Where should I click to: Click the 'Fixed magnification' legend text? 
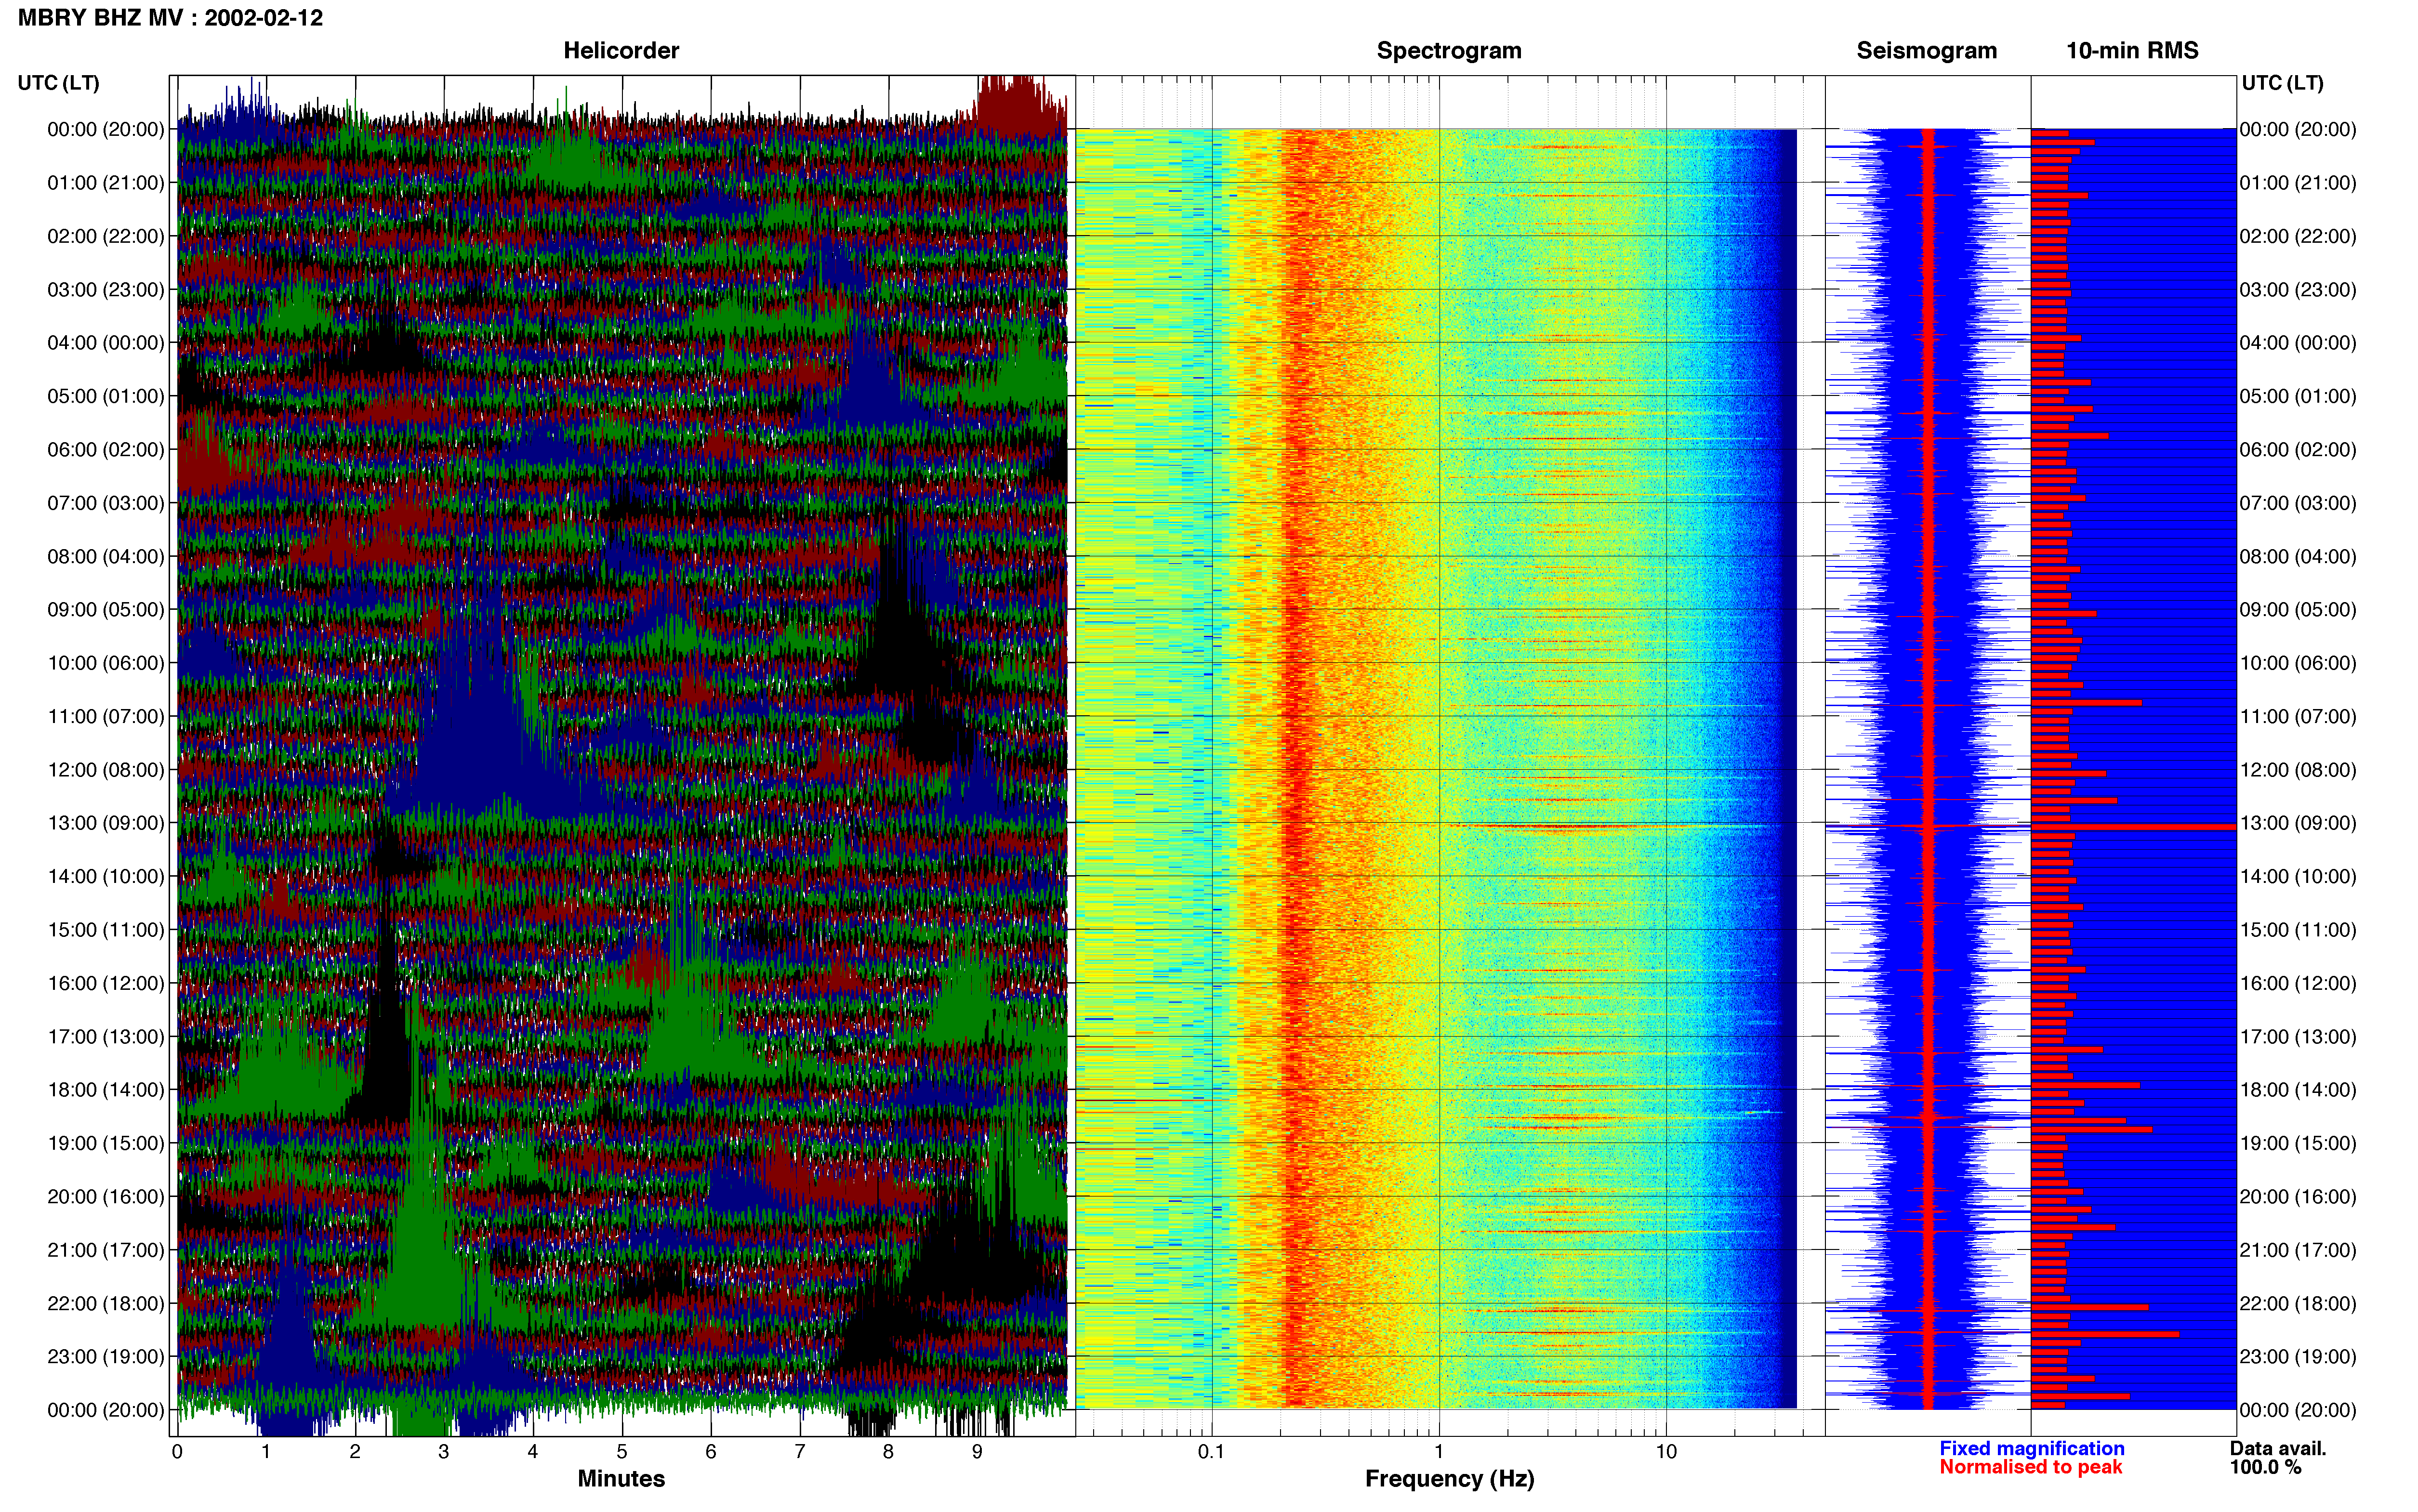[2032, 1448]
